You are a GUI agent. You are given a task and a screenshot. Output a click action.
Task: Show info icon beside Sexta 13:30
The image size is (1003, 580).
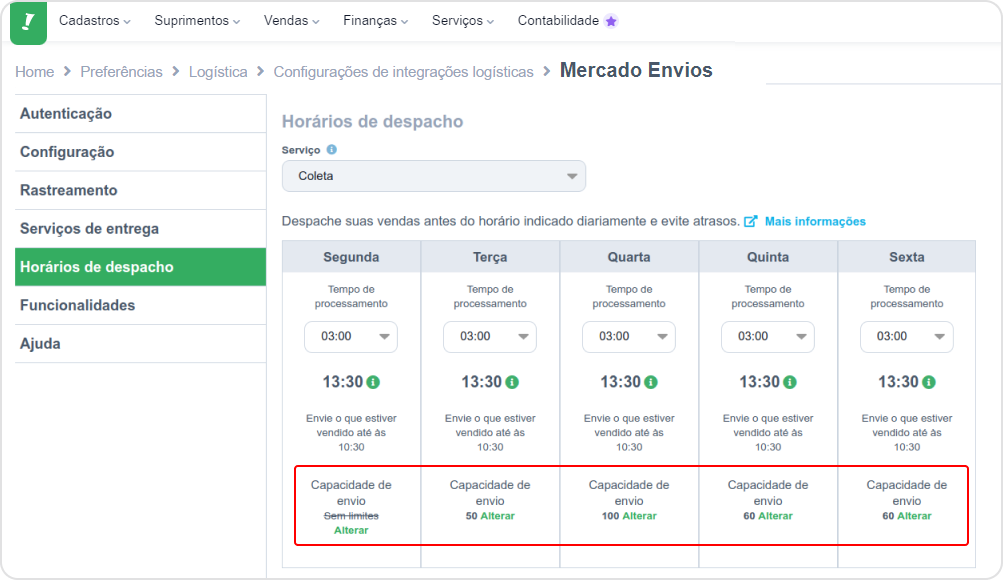point(929,382)
